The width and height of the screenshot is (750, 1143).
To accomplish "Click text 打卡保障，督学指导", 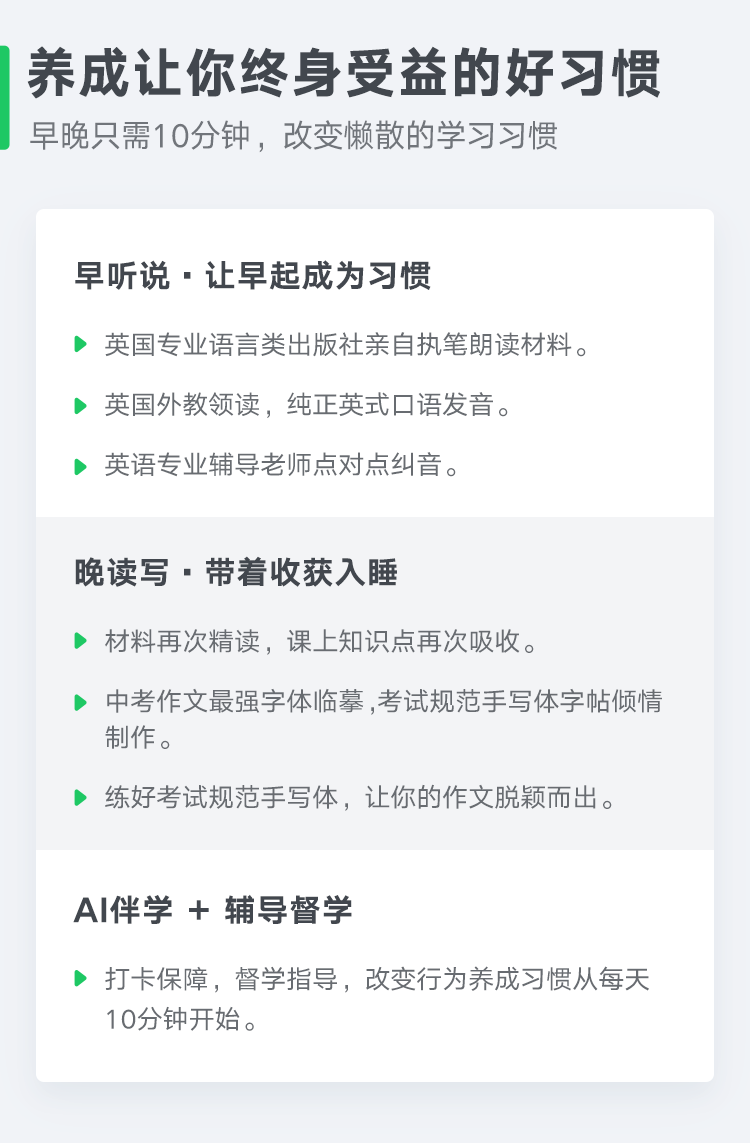I will tap(222, 978).
